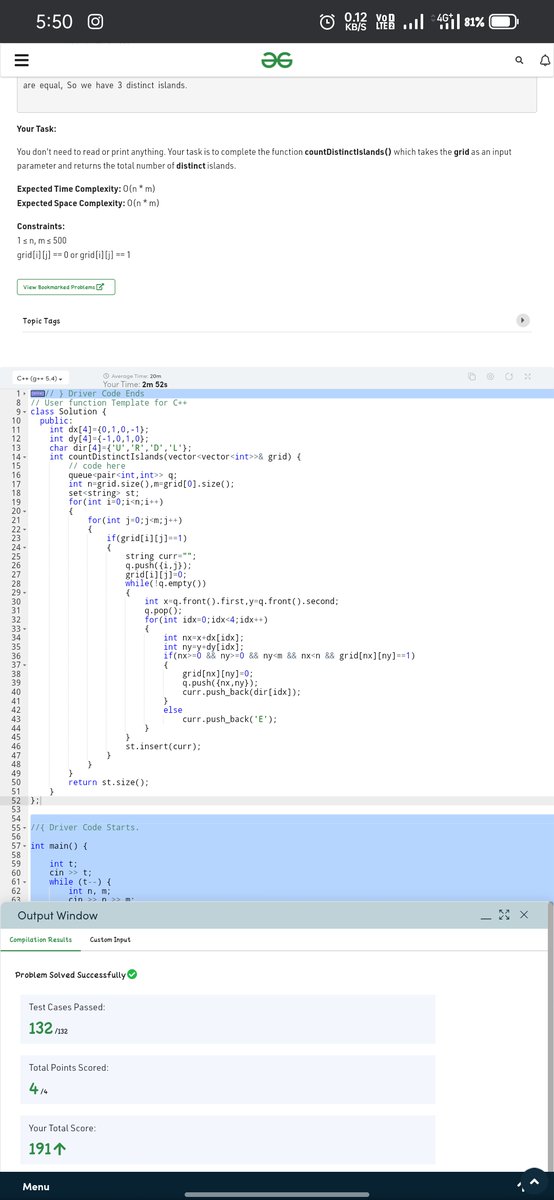Minimize the Output Window
This screenshot has height=1200, width=554.
pyautogui.click(x=488, y=917)
